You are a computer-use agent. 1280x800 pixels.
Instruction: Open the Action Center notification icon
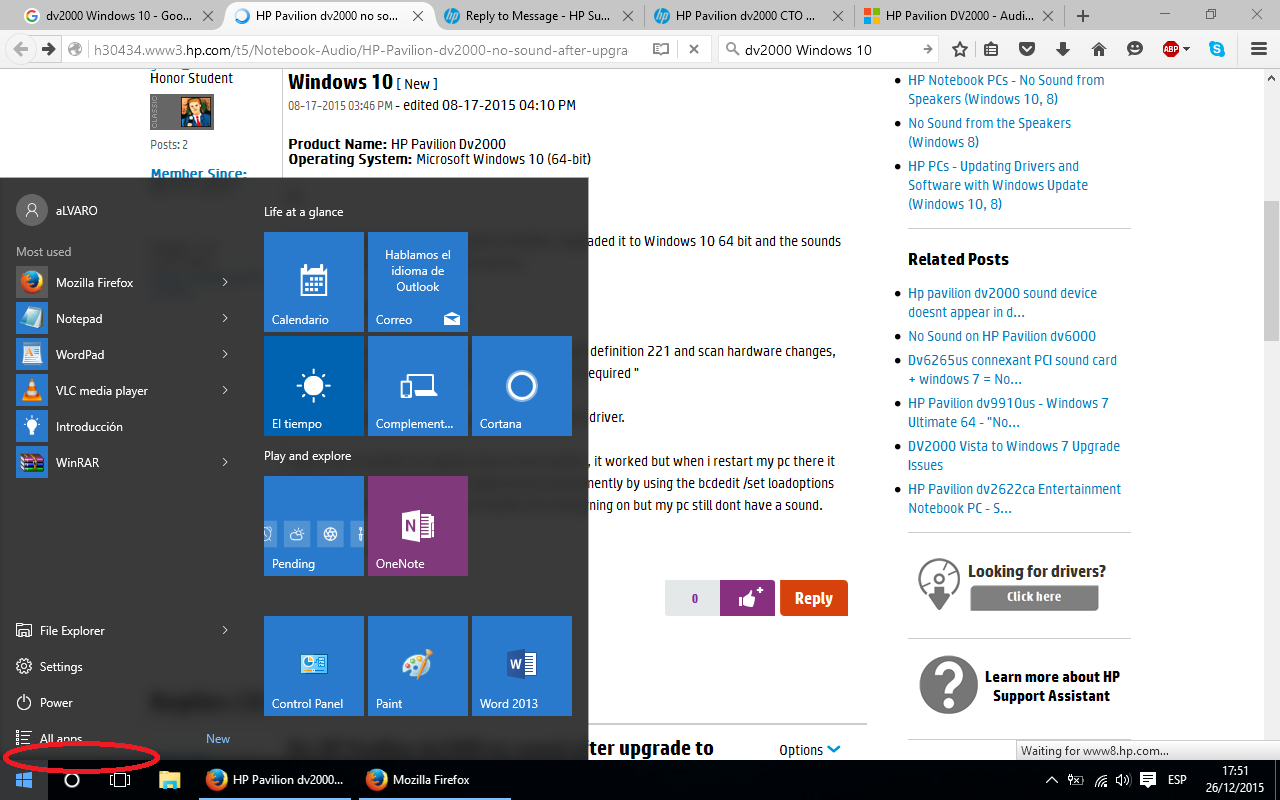(1148, 780)
